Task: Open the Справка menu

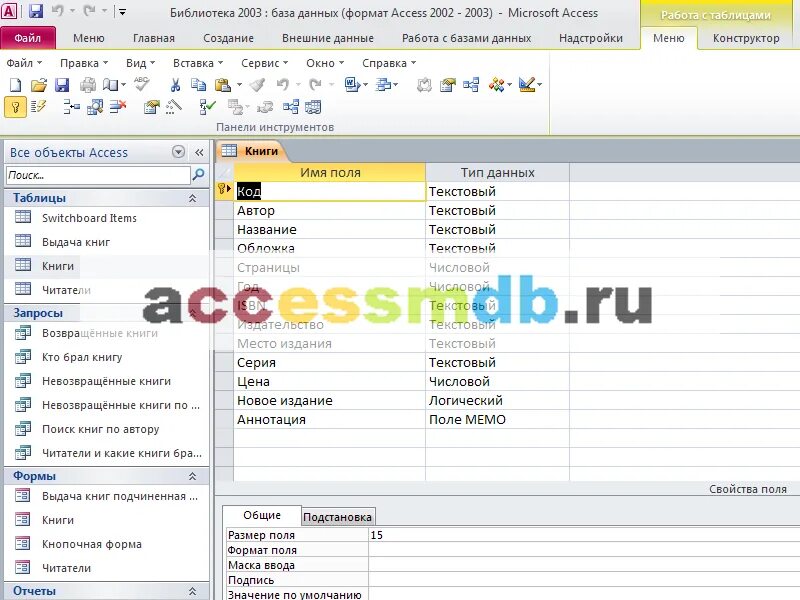Action: [389, 63]
